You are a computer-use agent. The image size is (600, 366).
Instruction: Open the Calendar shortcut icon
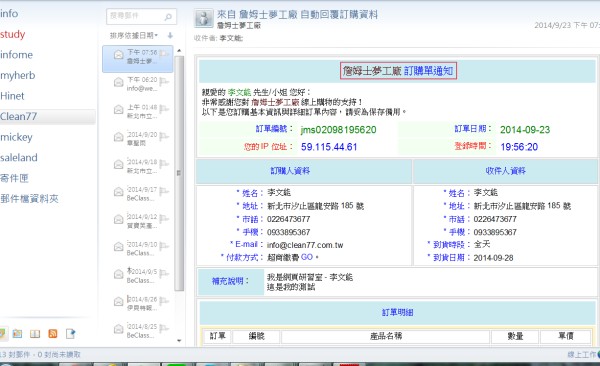(17, 333)
